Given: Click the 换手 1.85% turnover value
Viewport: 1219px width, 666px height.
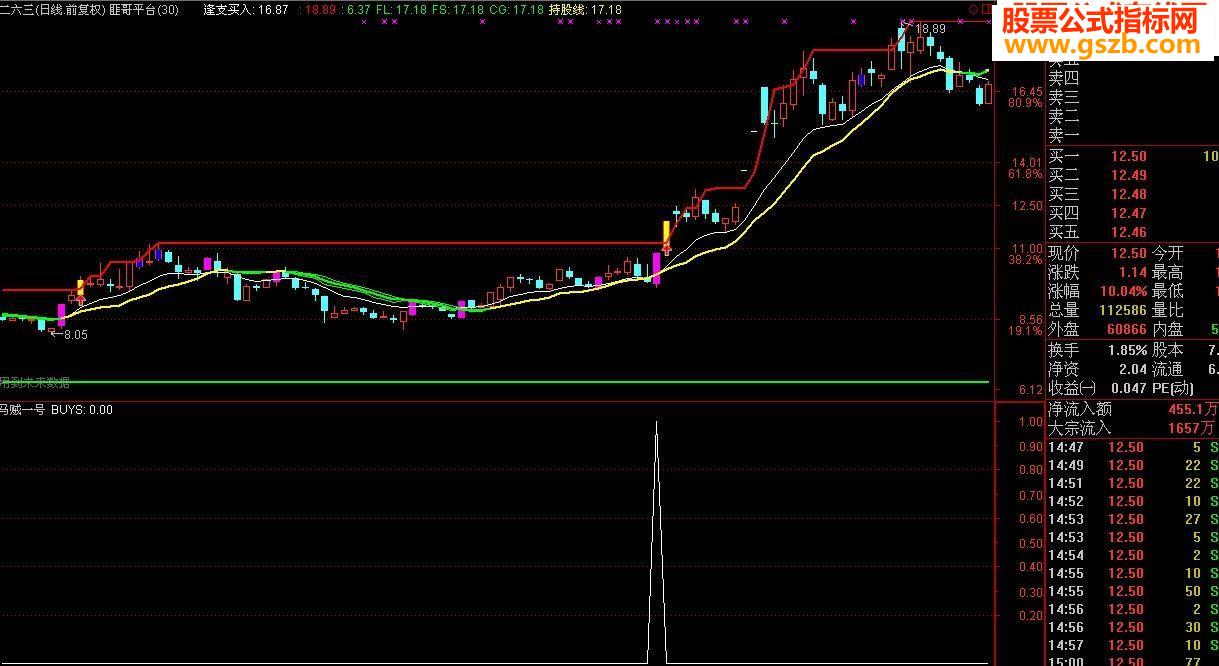Looking at the screenshot, I should coord(1127,350).
